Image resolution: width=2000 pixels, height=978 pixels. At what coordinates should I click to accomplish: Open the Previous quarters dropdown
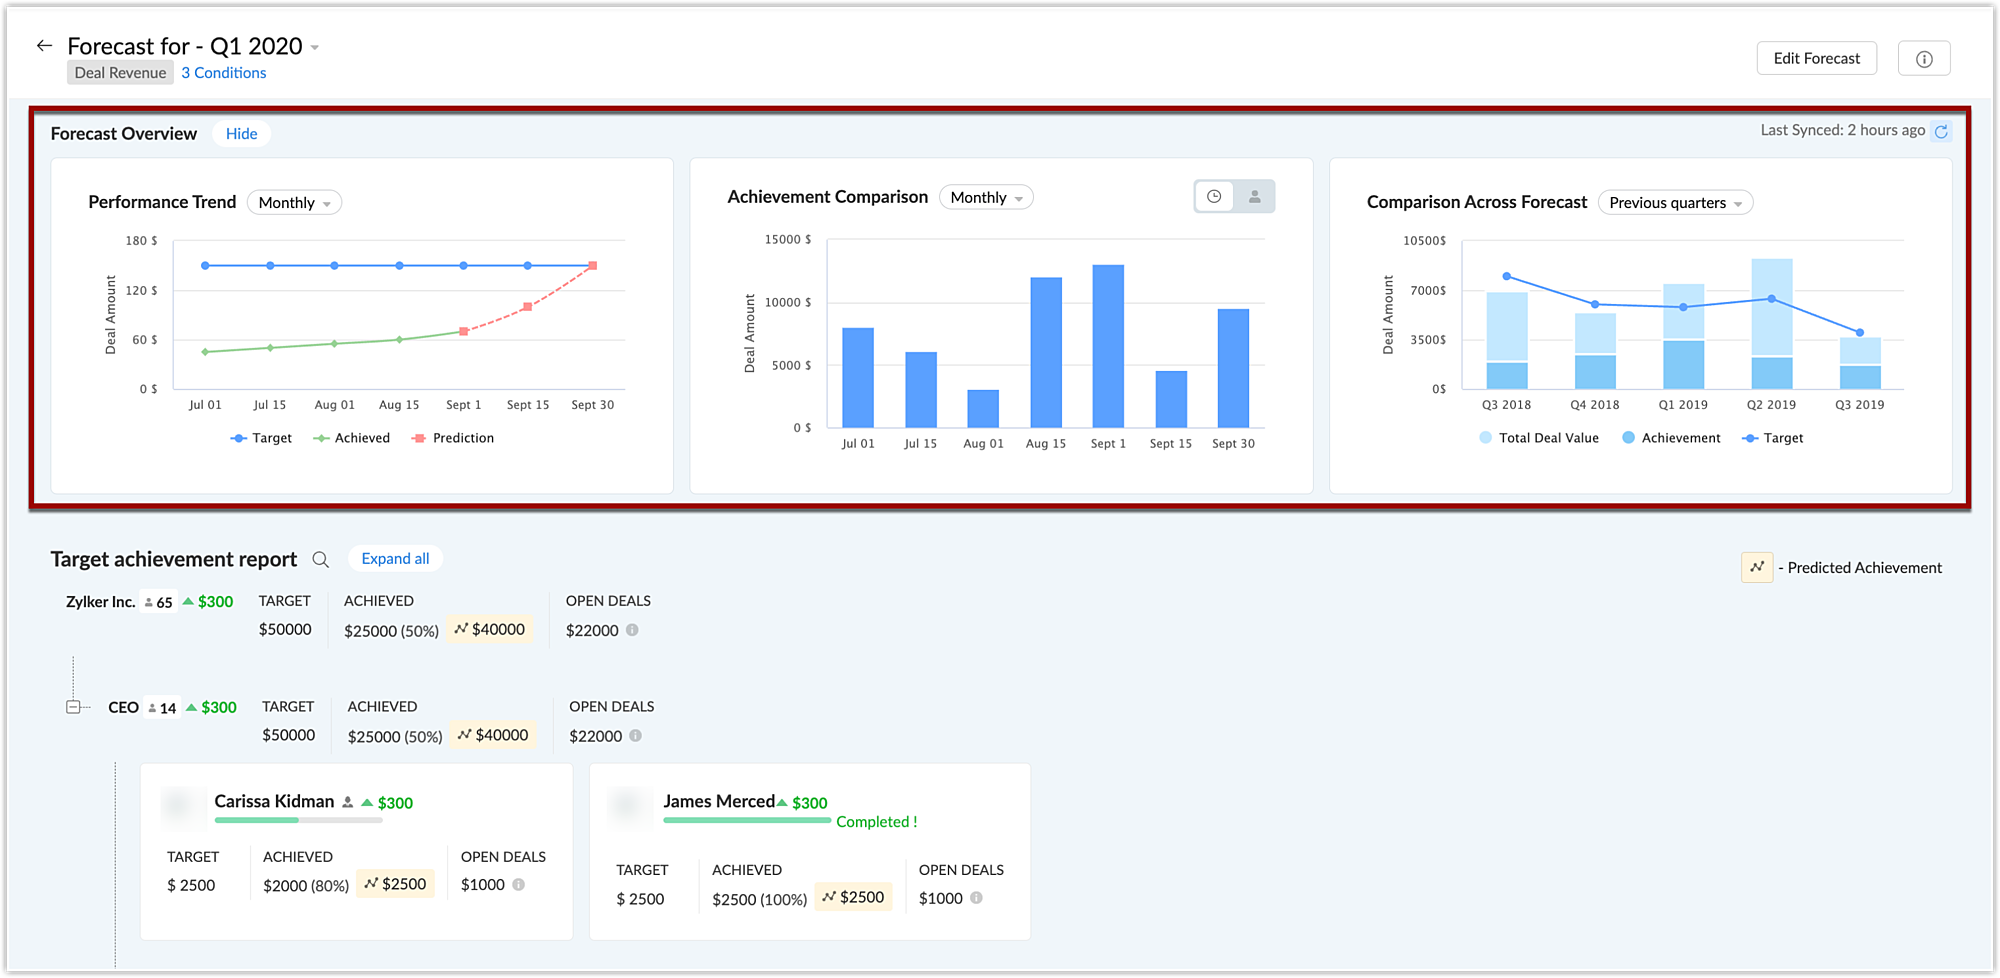click(1674, 202)
